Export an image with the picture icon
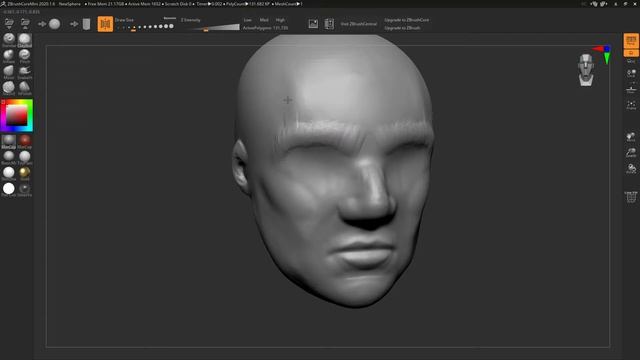 tap(313, 24)
